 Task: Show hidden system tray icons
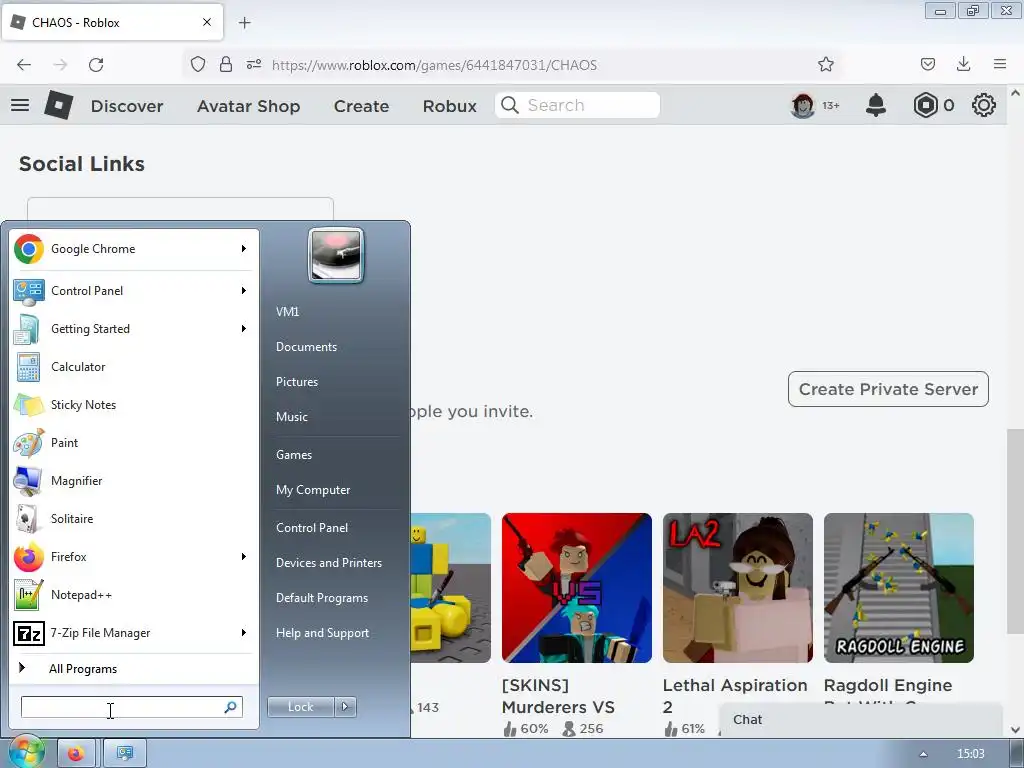(923, 754)
